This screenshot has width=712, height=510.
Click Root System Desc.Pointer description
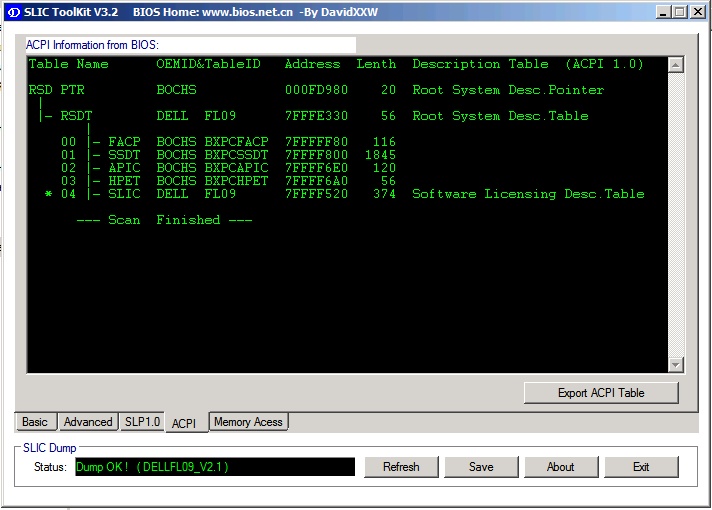508,90
